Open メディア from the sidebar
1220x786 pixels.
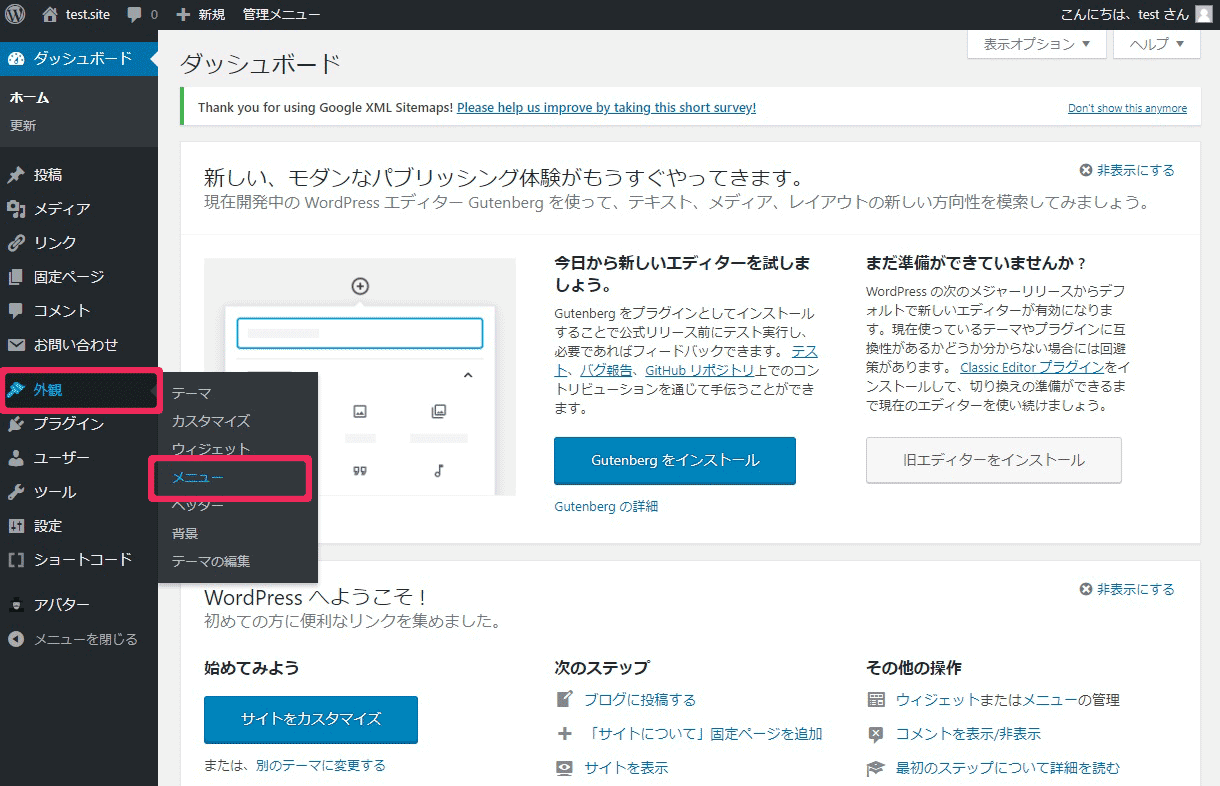[x=61, y=209]
